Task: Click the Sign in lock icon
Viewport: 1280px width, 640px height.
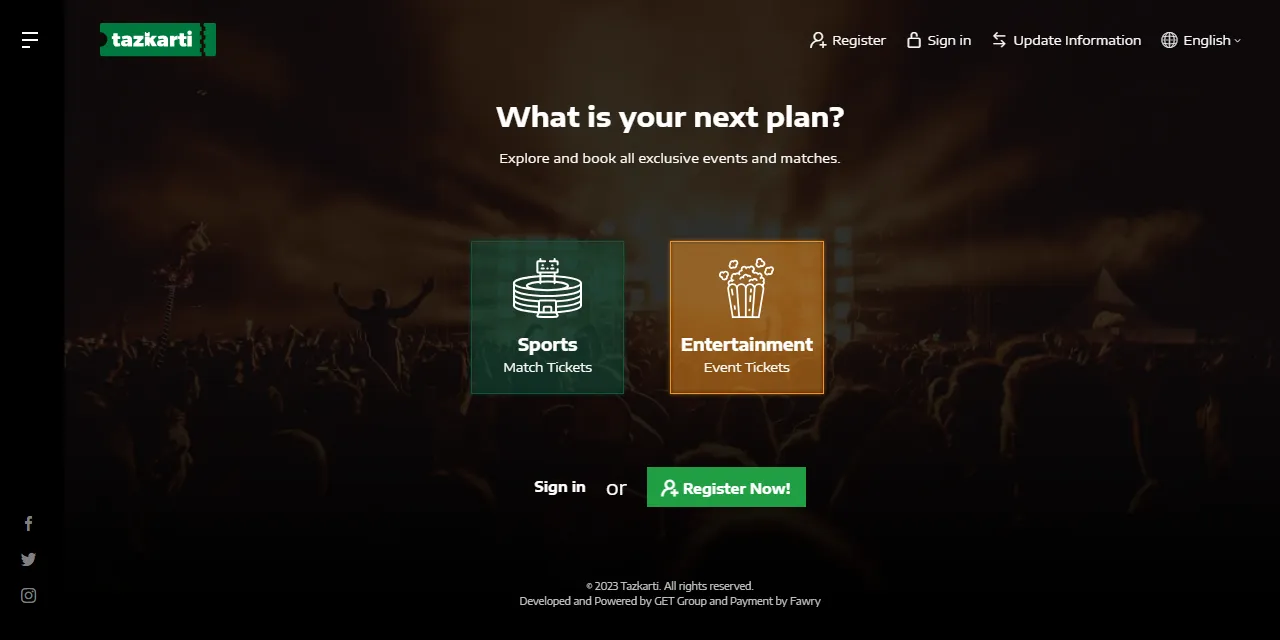Action: (x=913, y=40)
